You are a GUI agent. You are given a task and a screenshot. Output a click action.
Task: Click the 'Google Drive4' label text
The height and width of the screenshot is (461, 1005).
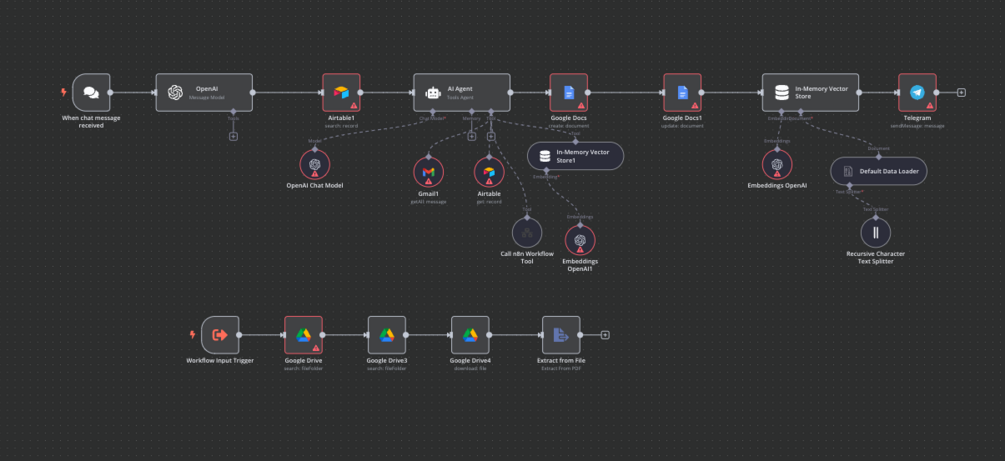coord(470,360)
